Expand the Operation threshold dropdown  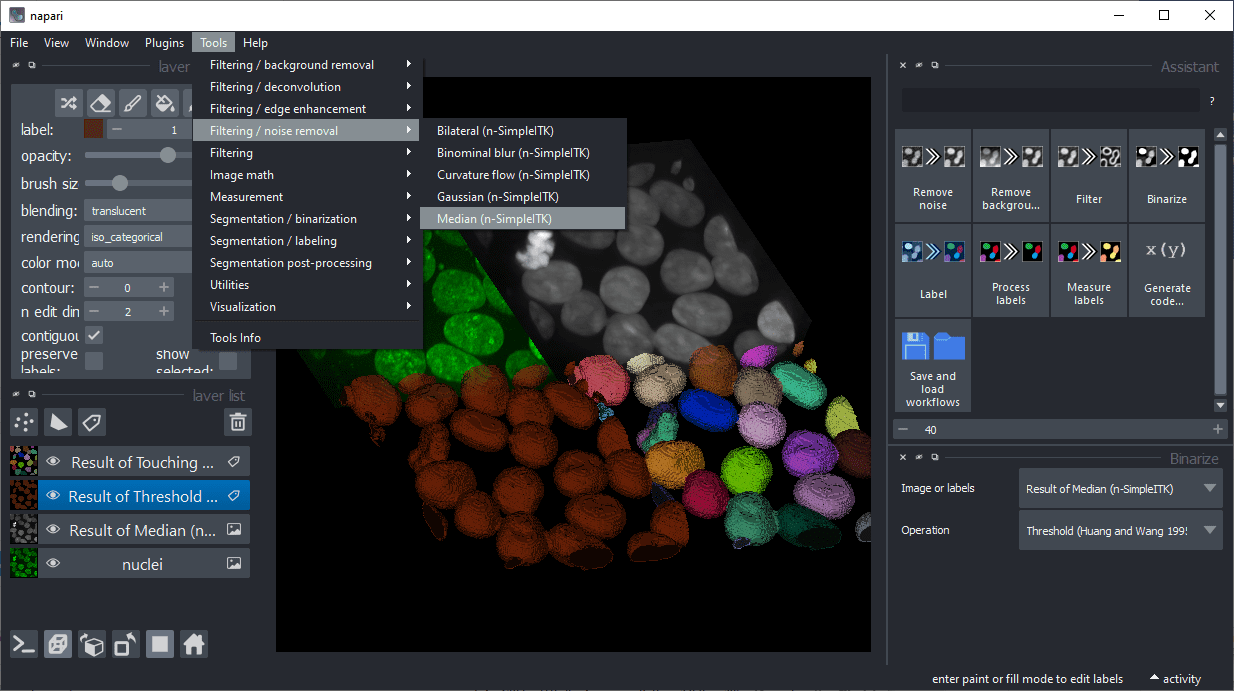tap(1120, 531)
